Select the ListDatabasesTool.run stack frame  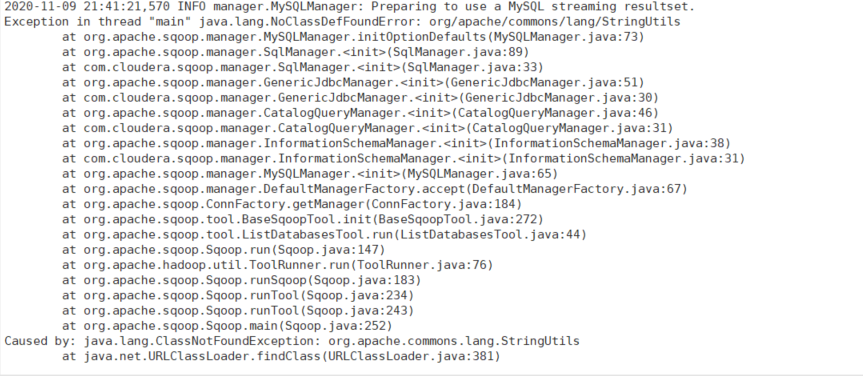point(324,235)
